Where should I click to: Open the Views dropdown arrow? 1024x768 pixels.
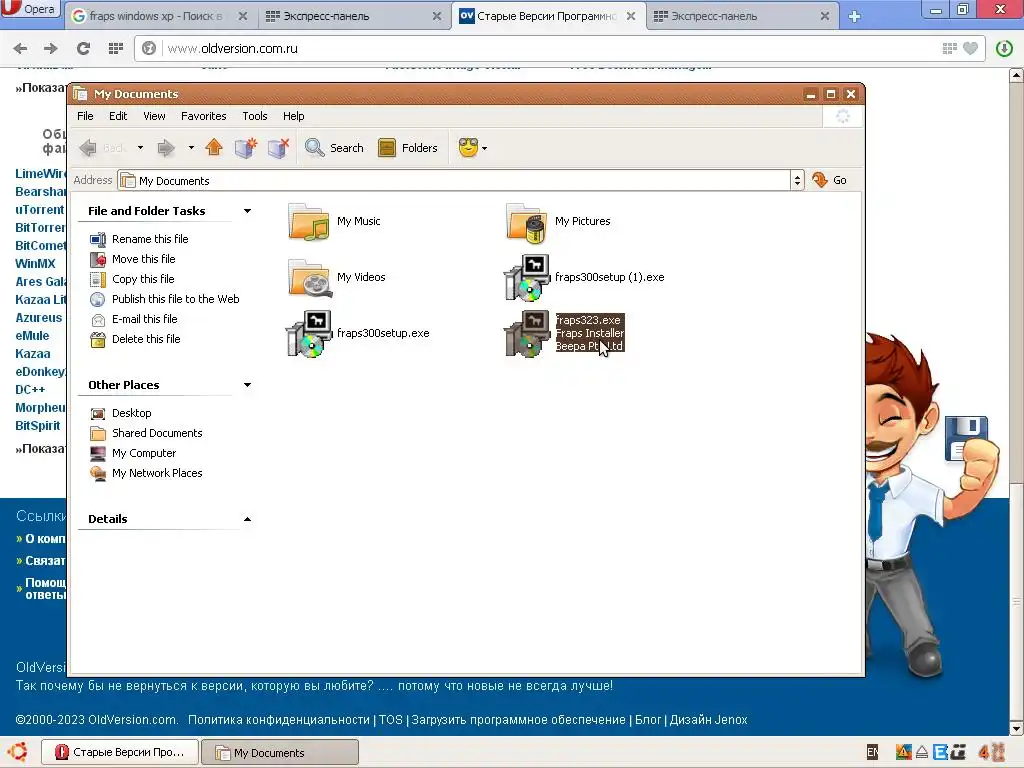[485, 148]
